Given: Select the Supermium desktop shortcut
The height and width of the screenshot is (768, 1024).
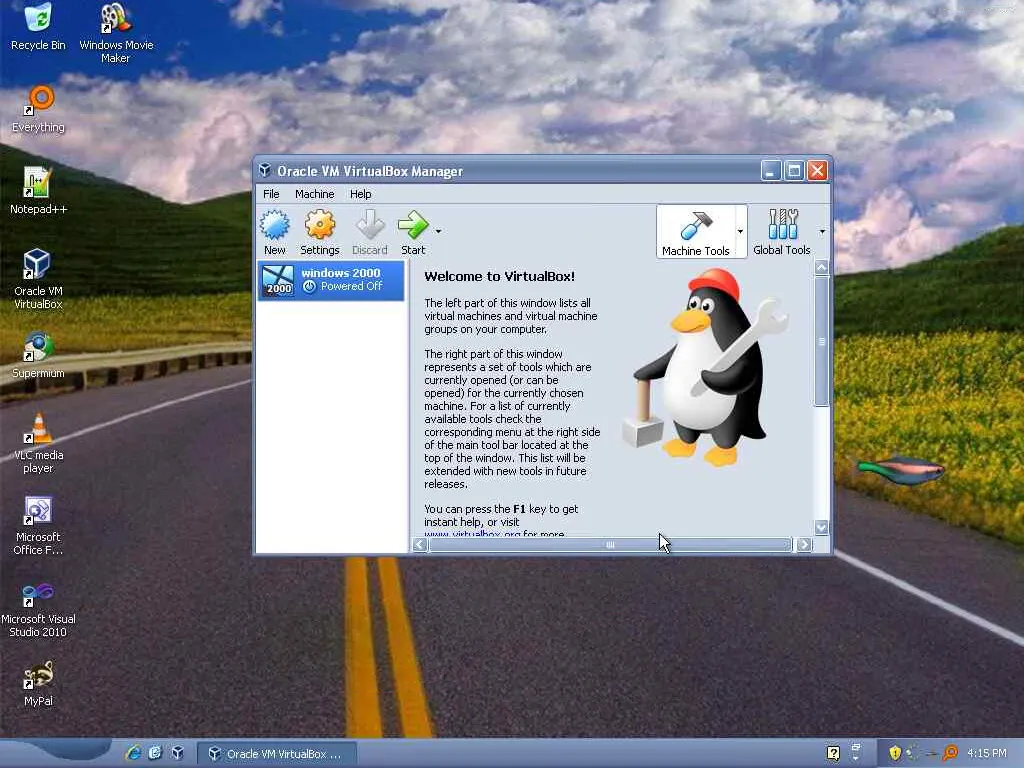Looking at the screenshot, I should pyautogui.click(x=38, y=355).
